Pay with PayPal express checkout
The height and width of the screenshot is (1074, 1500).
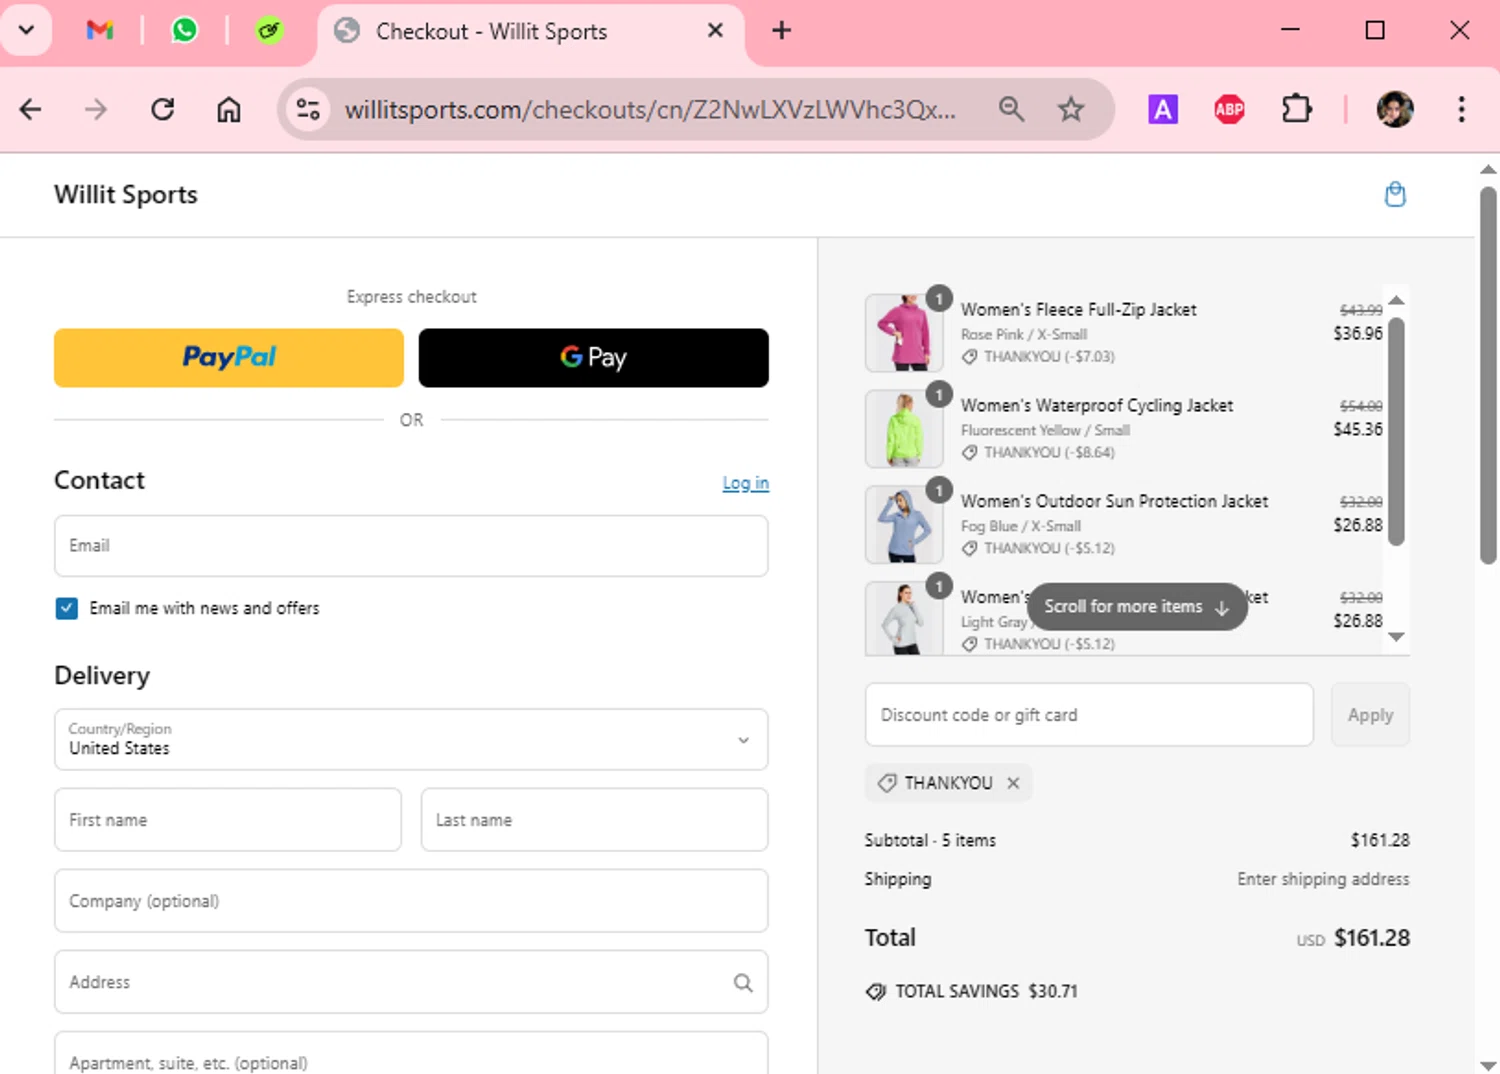click(x=229, y=358)
